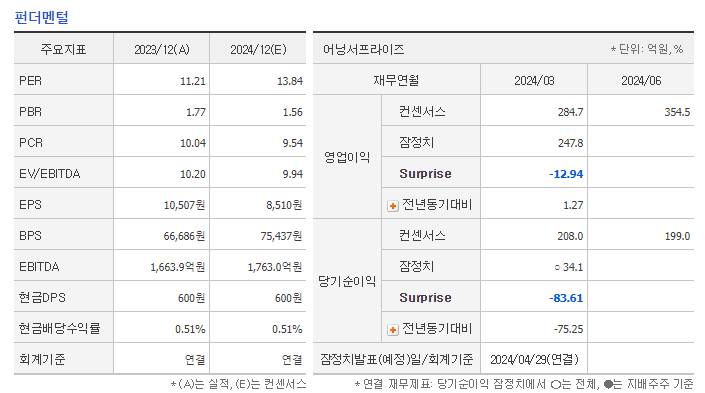This screenshot has width=705, height=393.
Task: Click the 당기순이익 group label
Action: (x=347, y=281)
